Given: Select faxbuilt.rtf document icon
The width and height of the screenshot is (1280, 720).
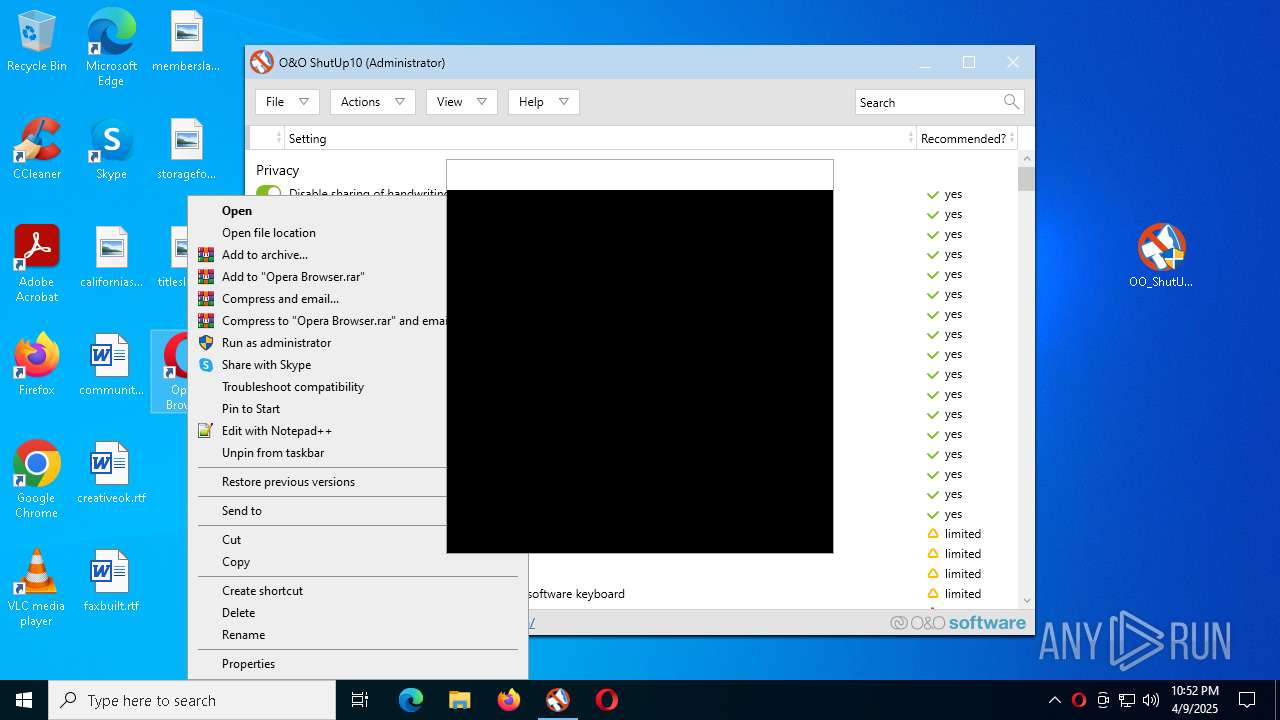Looking at the screenshot, I should 111,582.
